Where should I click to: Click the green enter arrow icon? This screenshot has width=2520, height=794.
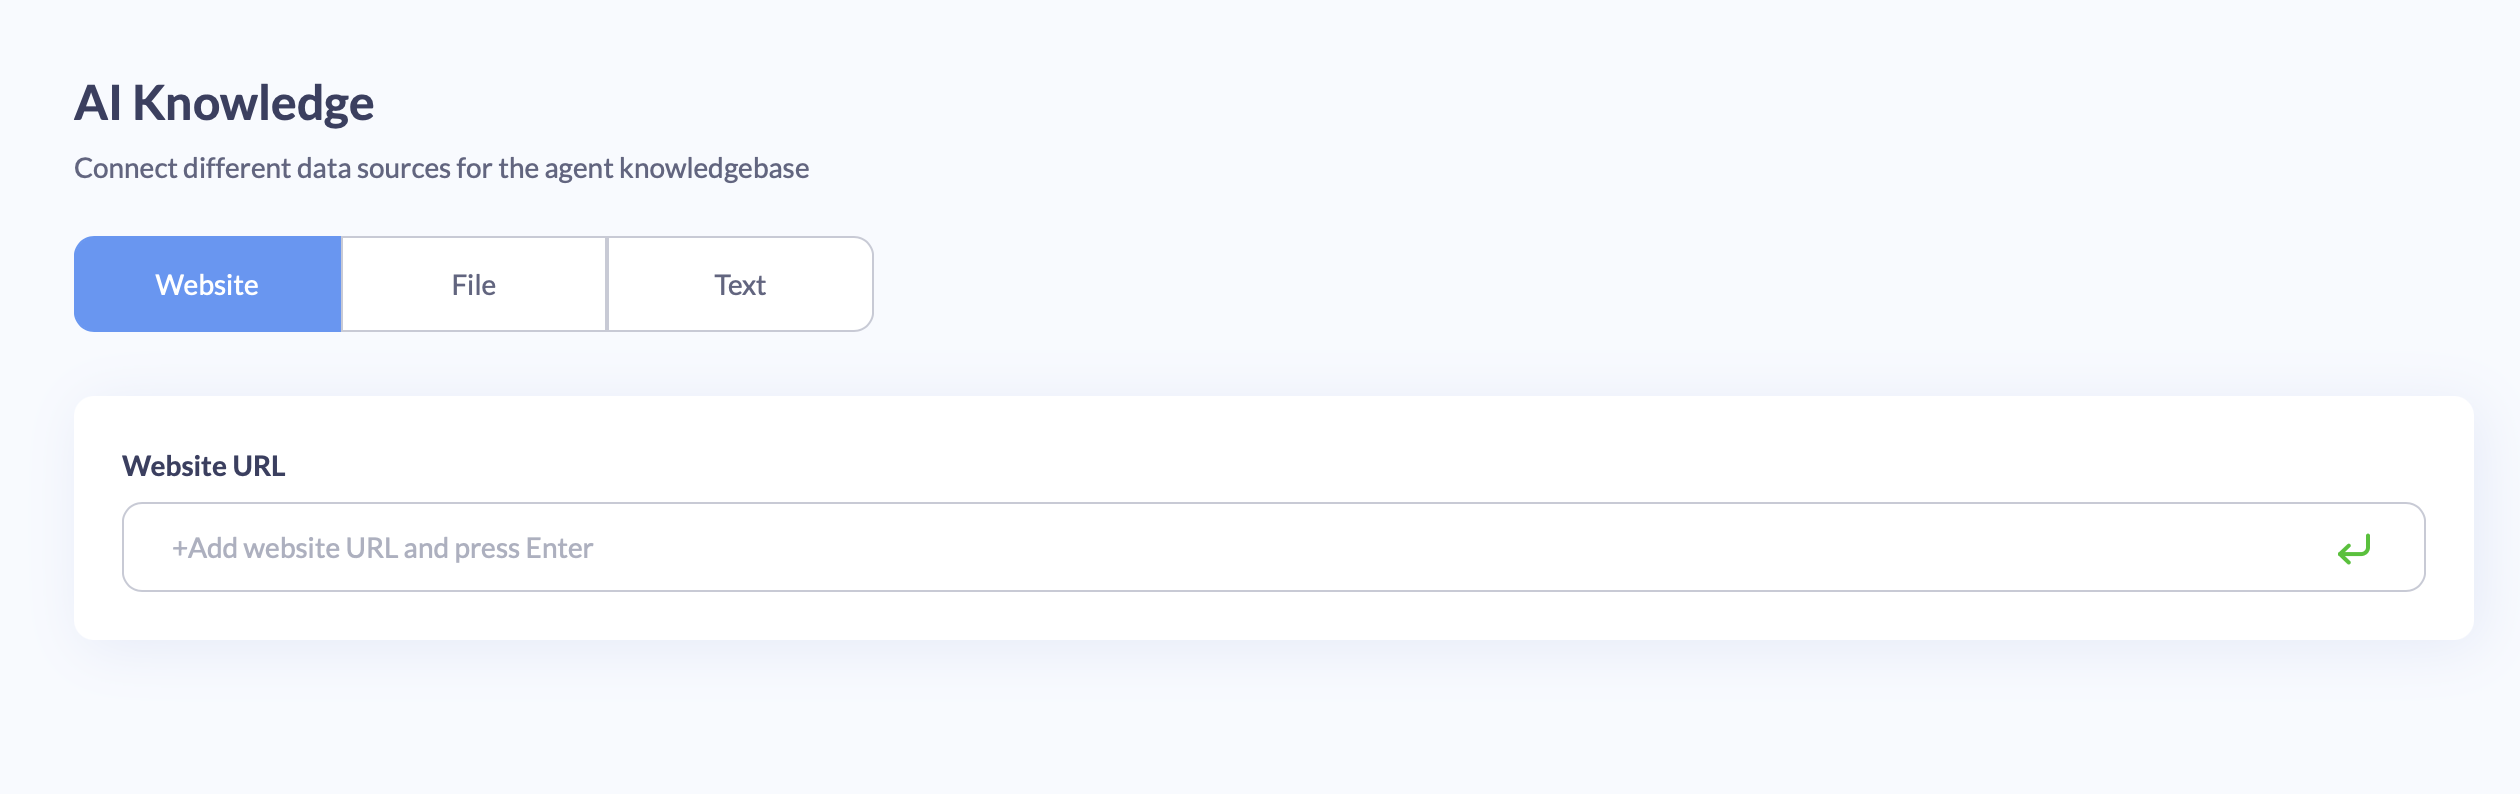point(2354,548)
